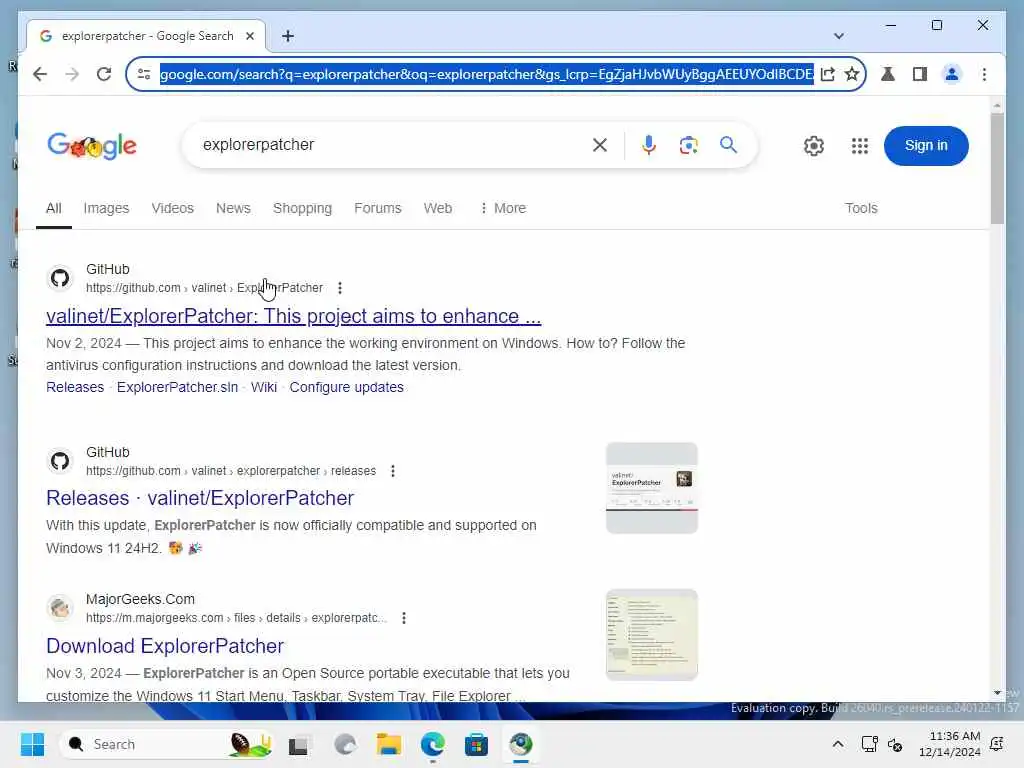Open File Explorer from taskbar
The image size is (1024, 768).
click(x=389, y=744)
